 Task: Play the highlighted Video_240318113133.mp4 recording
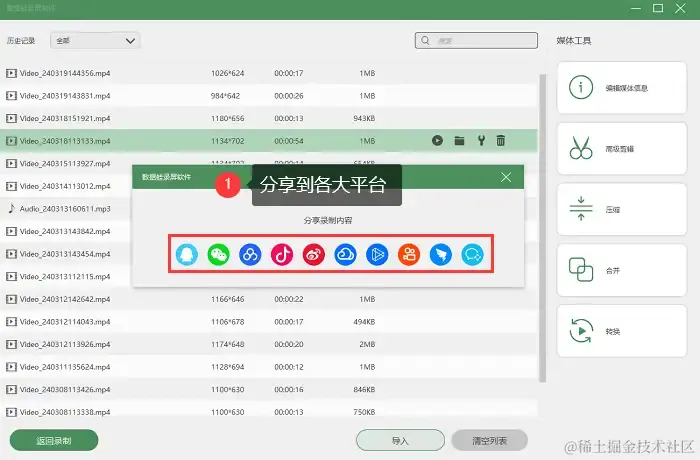pos(438,141)
